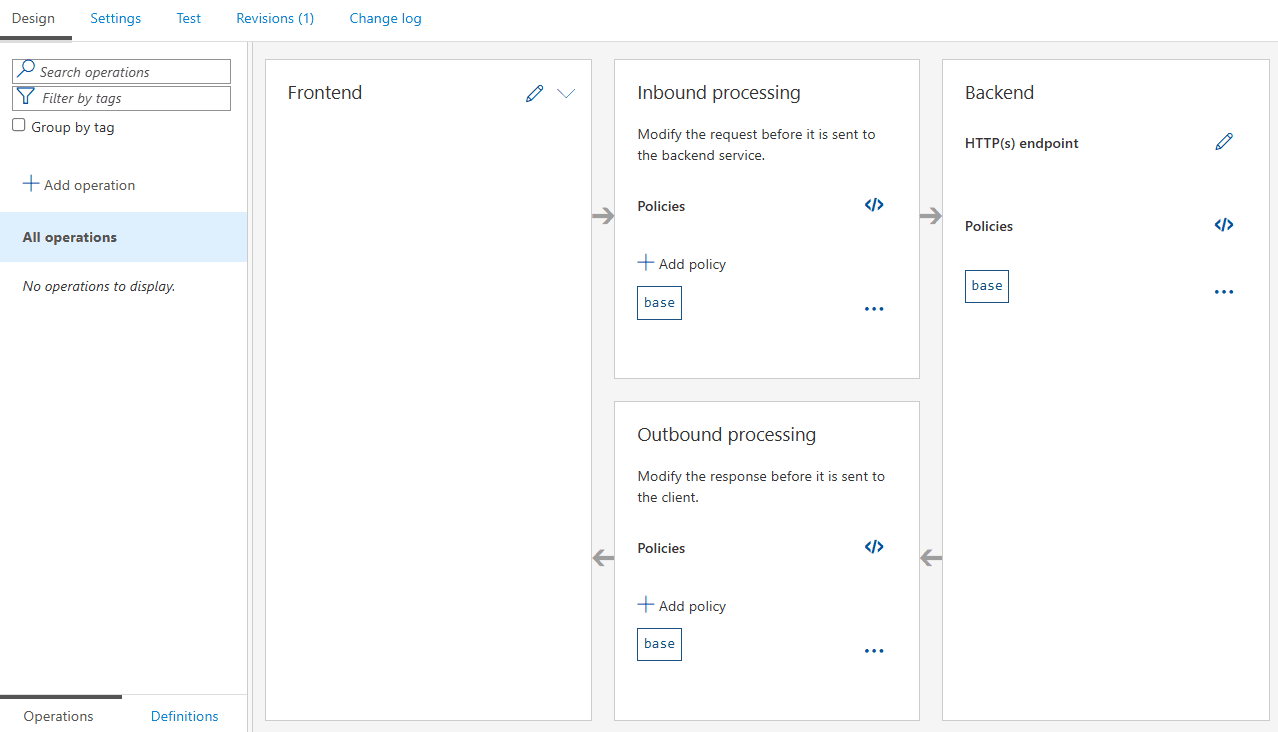Add policy to Inbound processing
This screenshot has width=1278, height=732.
click(x=682, y=264)
